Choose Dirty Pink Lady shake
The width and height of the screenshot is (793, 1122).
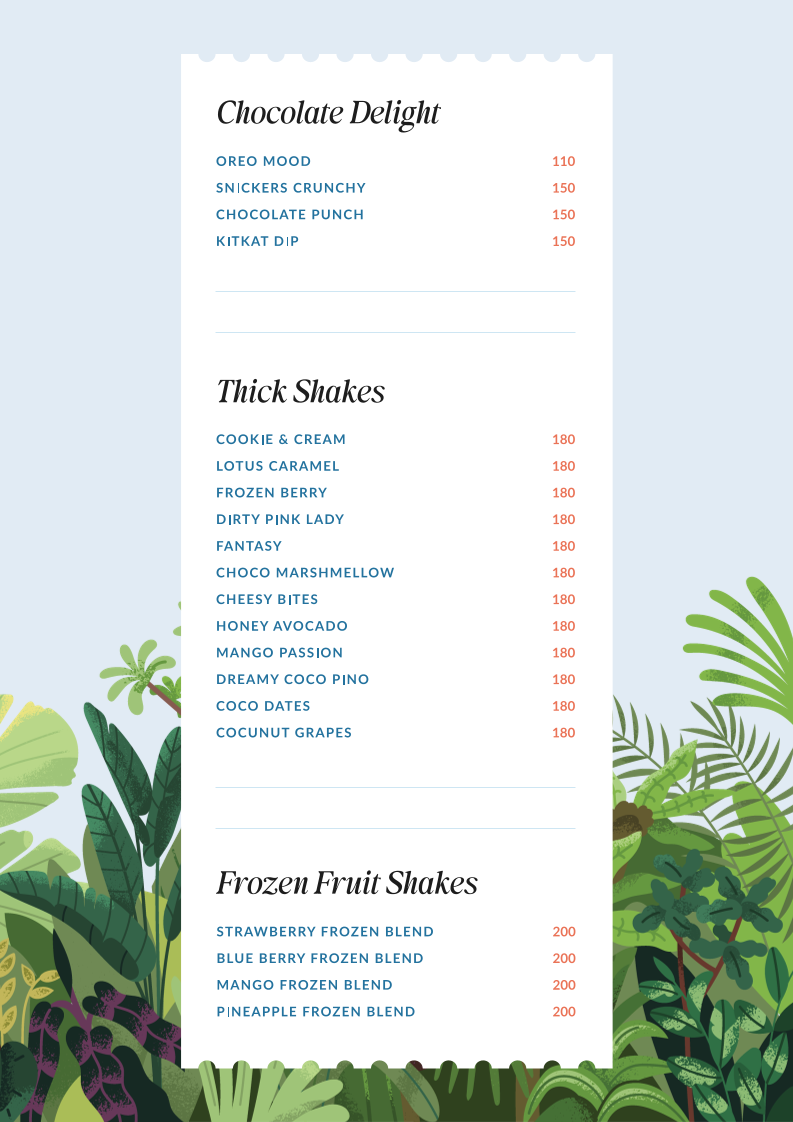point(280,519)
